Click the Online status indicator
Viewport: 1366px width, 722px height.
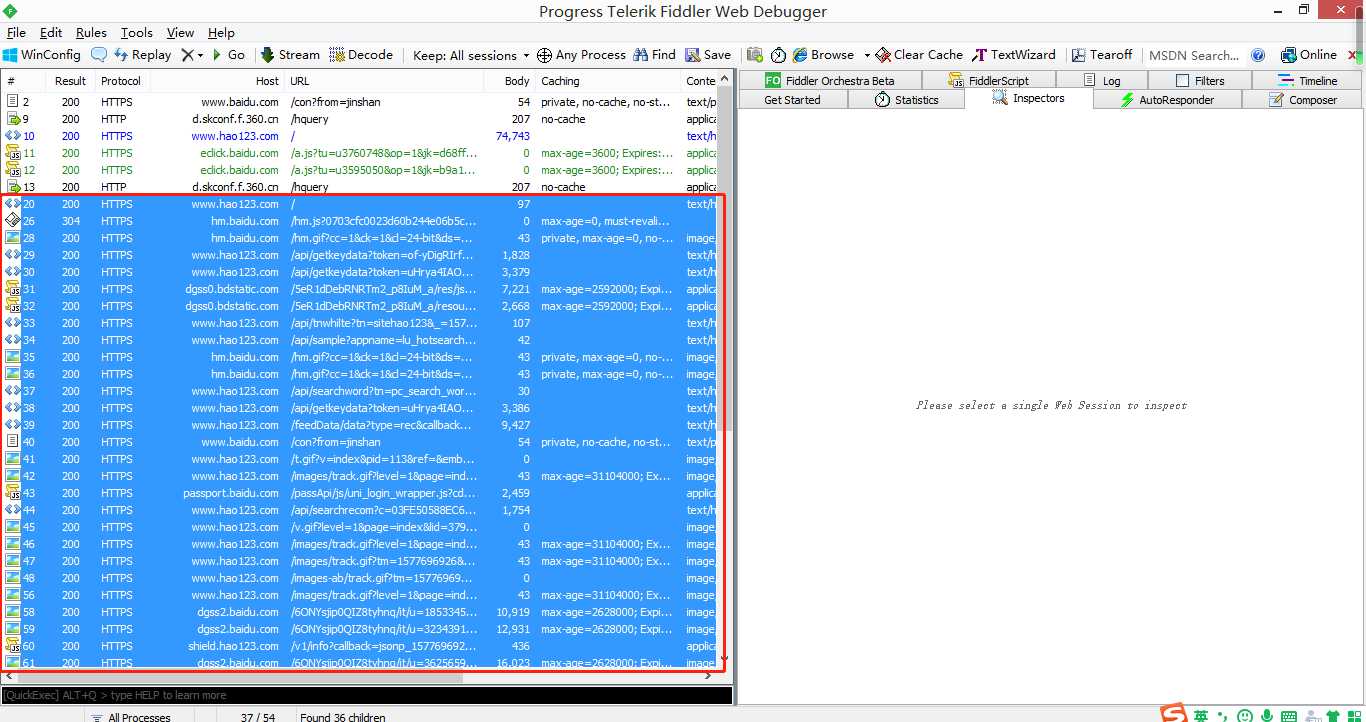point(1308,55)
